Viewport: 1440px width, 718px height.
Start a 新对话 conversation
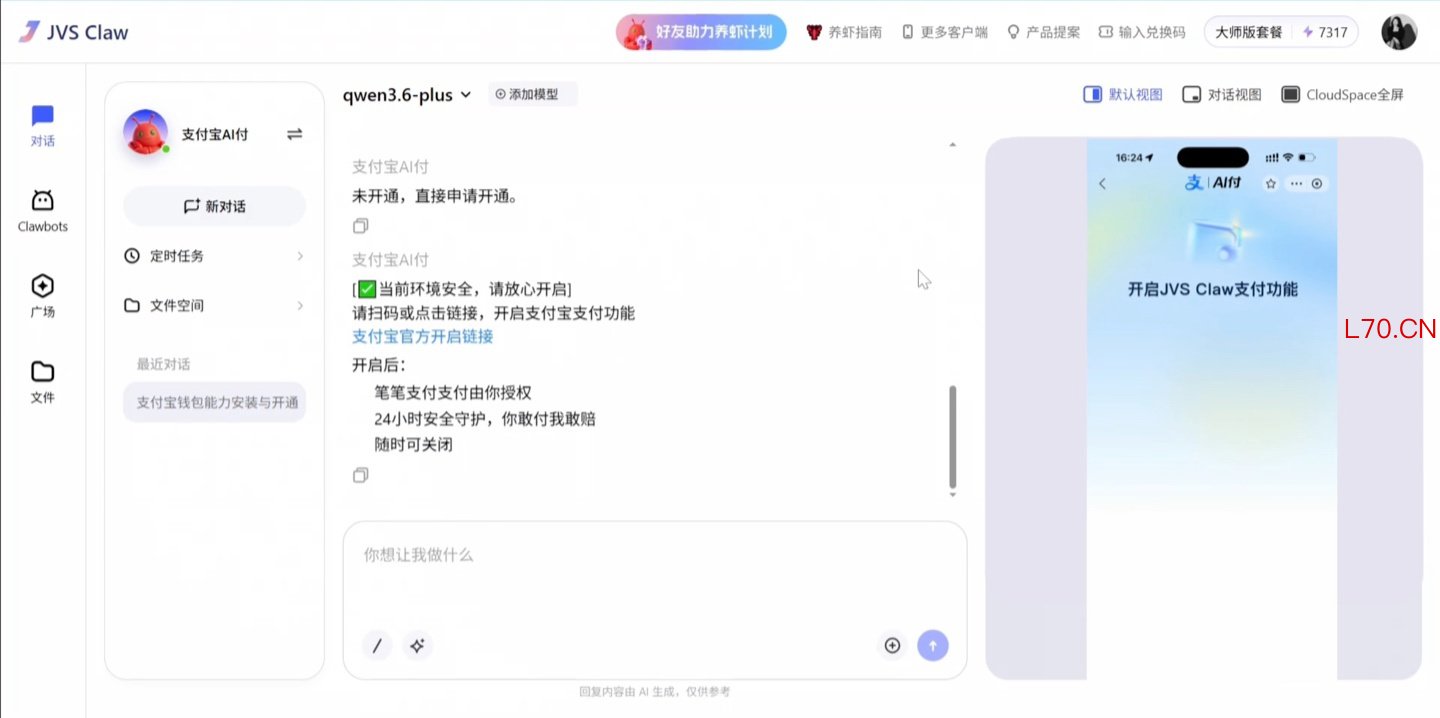click(214, 206)
